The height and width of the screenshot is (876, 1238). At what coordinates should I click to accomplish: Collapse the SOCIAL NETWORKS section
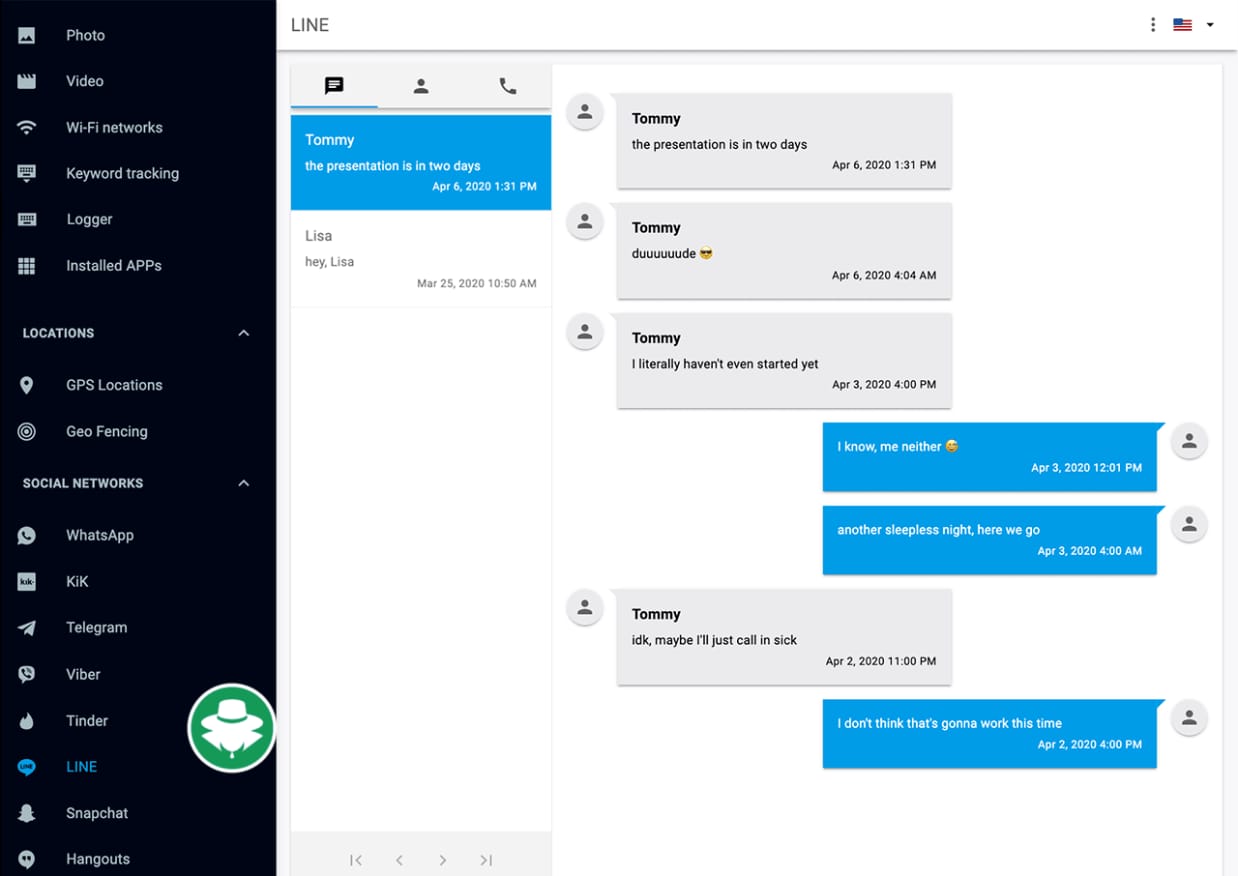pyautogui.click(x=243, y=482)
